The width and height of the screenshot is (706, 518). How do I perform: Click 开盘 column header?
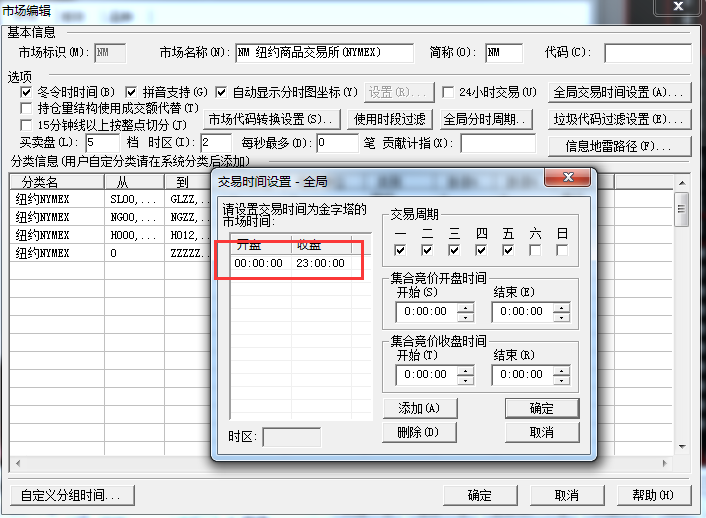[x=261, y=245]
